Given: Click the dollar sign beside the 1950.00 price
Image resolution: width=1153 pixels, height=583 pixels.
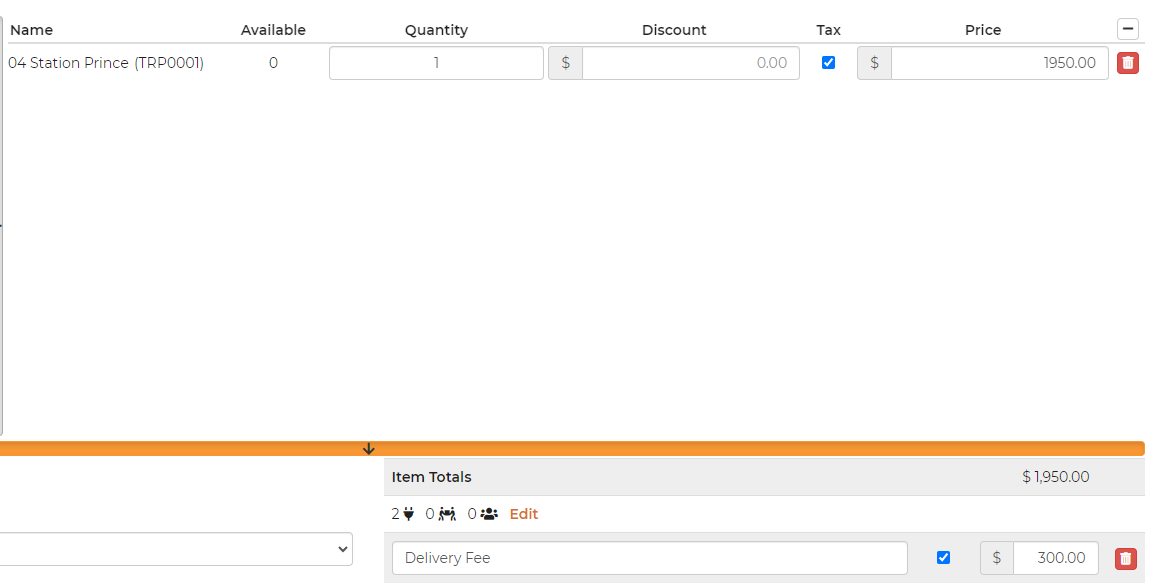Looking at the screenshot, I should pos(874,63).
